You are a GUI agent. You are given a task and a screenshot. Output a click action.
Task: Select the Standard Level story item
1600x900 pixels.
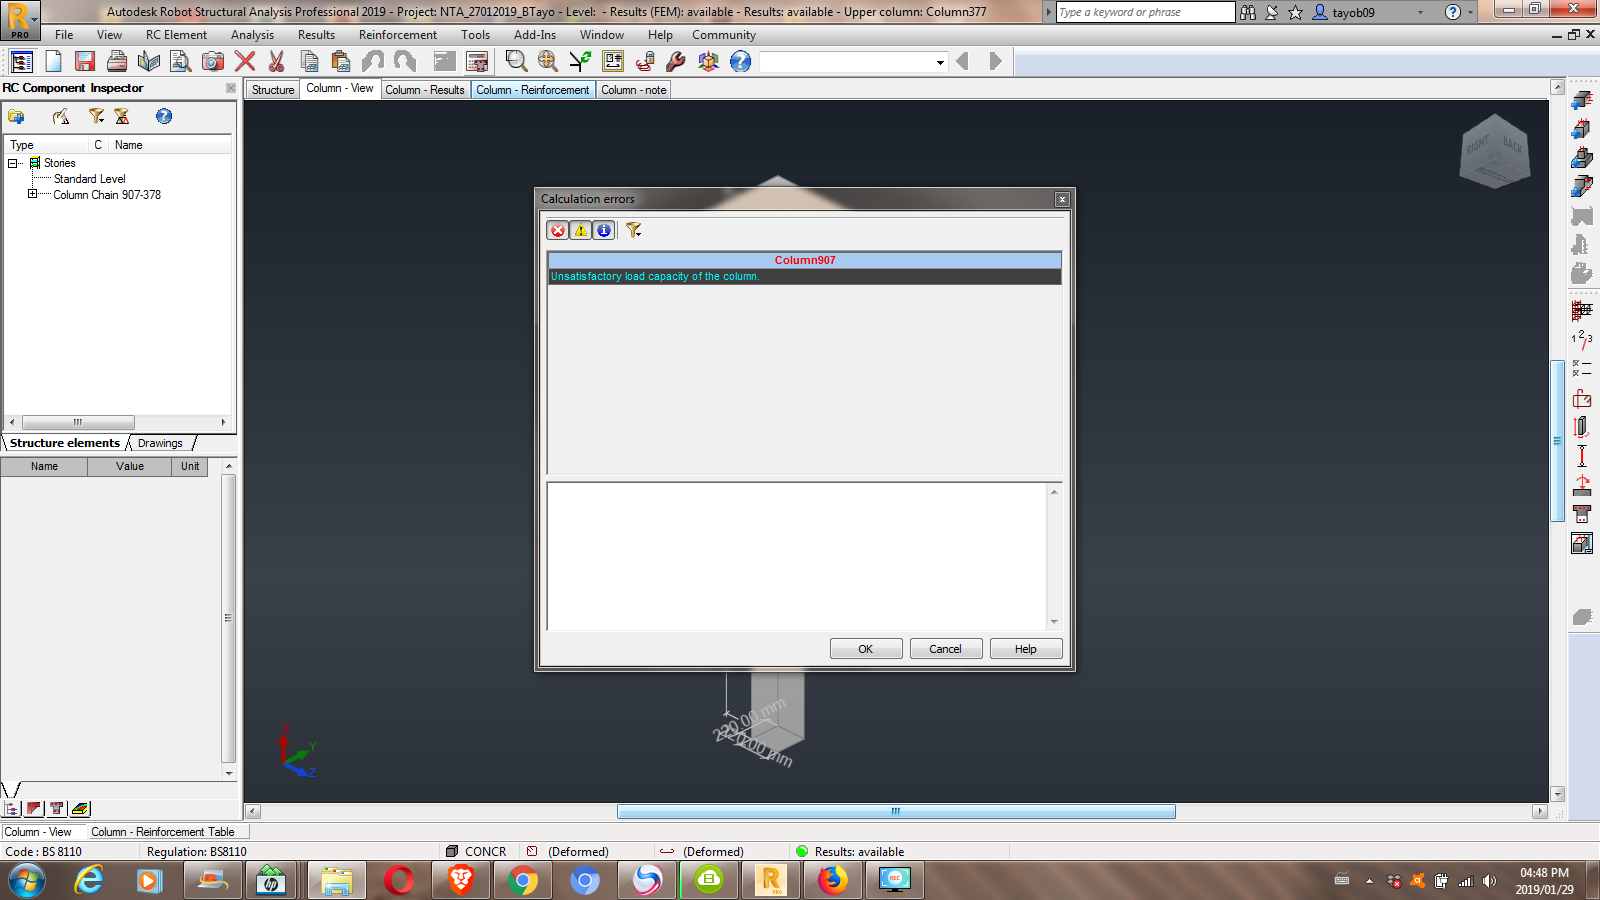pyautogui.click(x=90, y=178)
